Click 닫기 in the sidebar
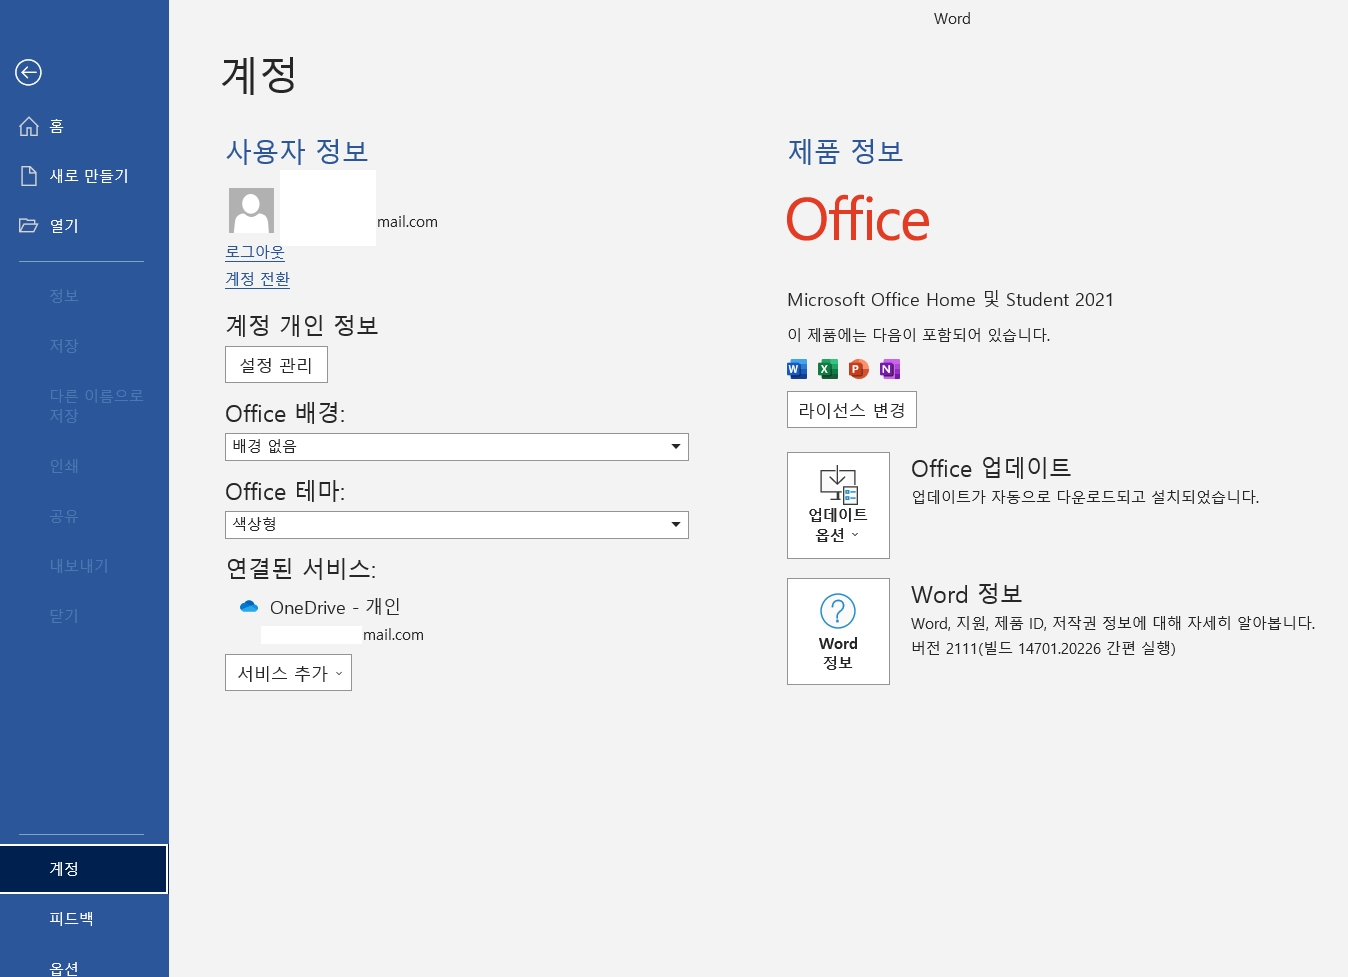Viewport: 1348px width, 977px height. [84, 616]
